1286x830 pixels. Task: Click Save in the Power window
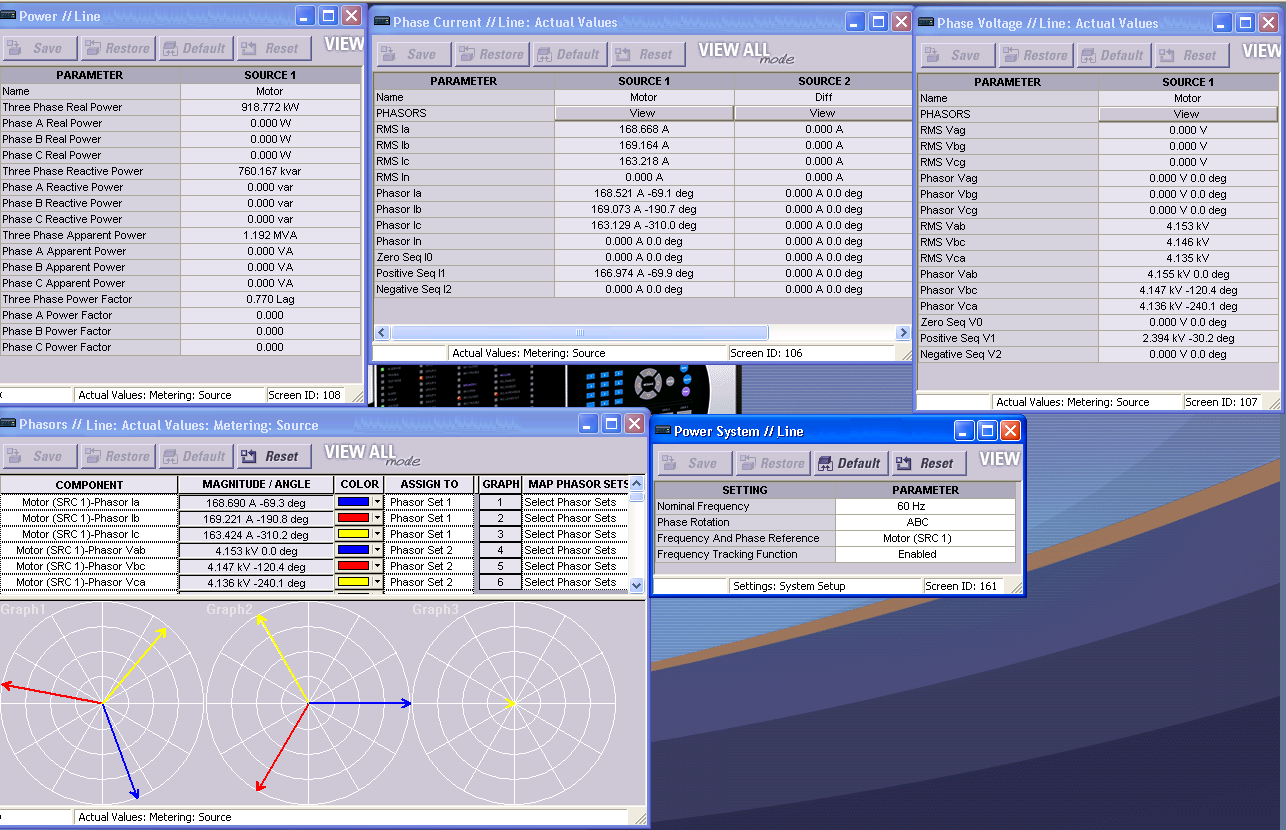(x=39, y=48)
